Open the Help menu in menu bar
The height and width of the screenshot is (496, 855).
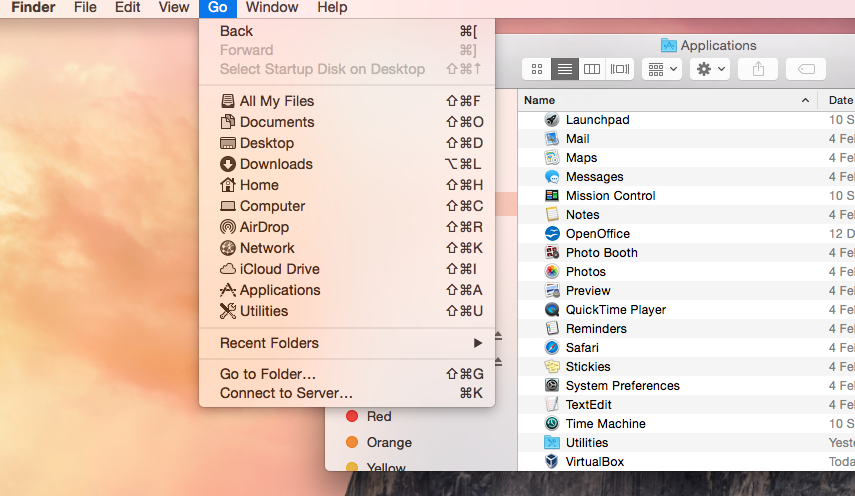(332, 8)
